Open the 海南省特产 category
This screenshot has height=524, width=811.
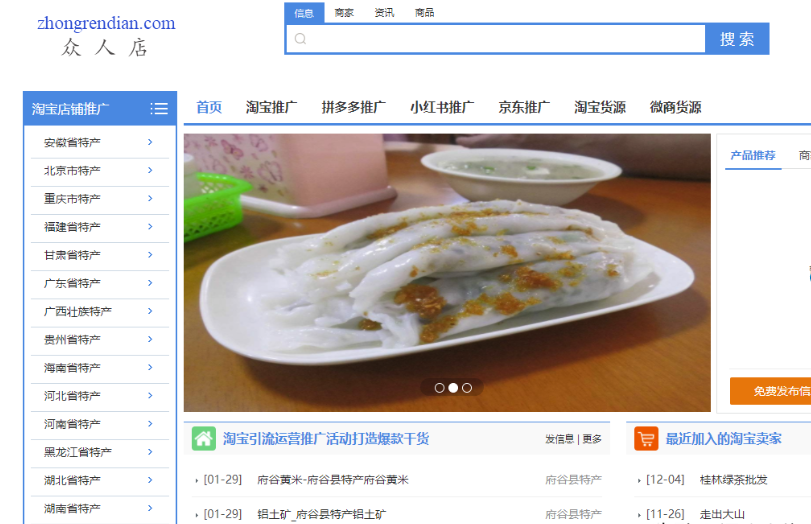click(x=72, y=368)
